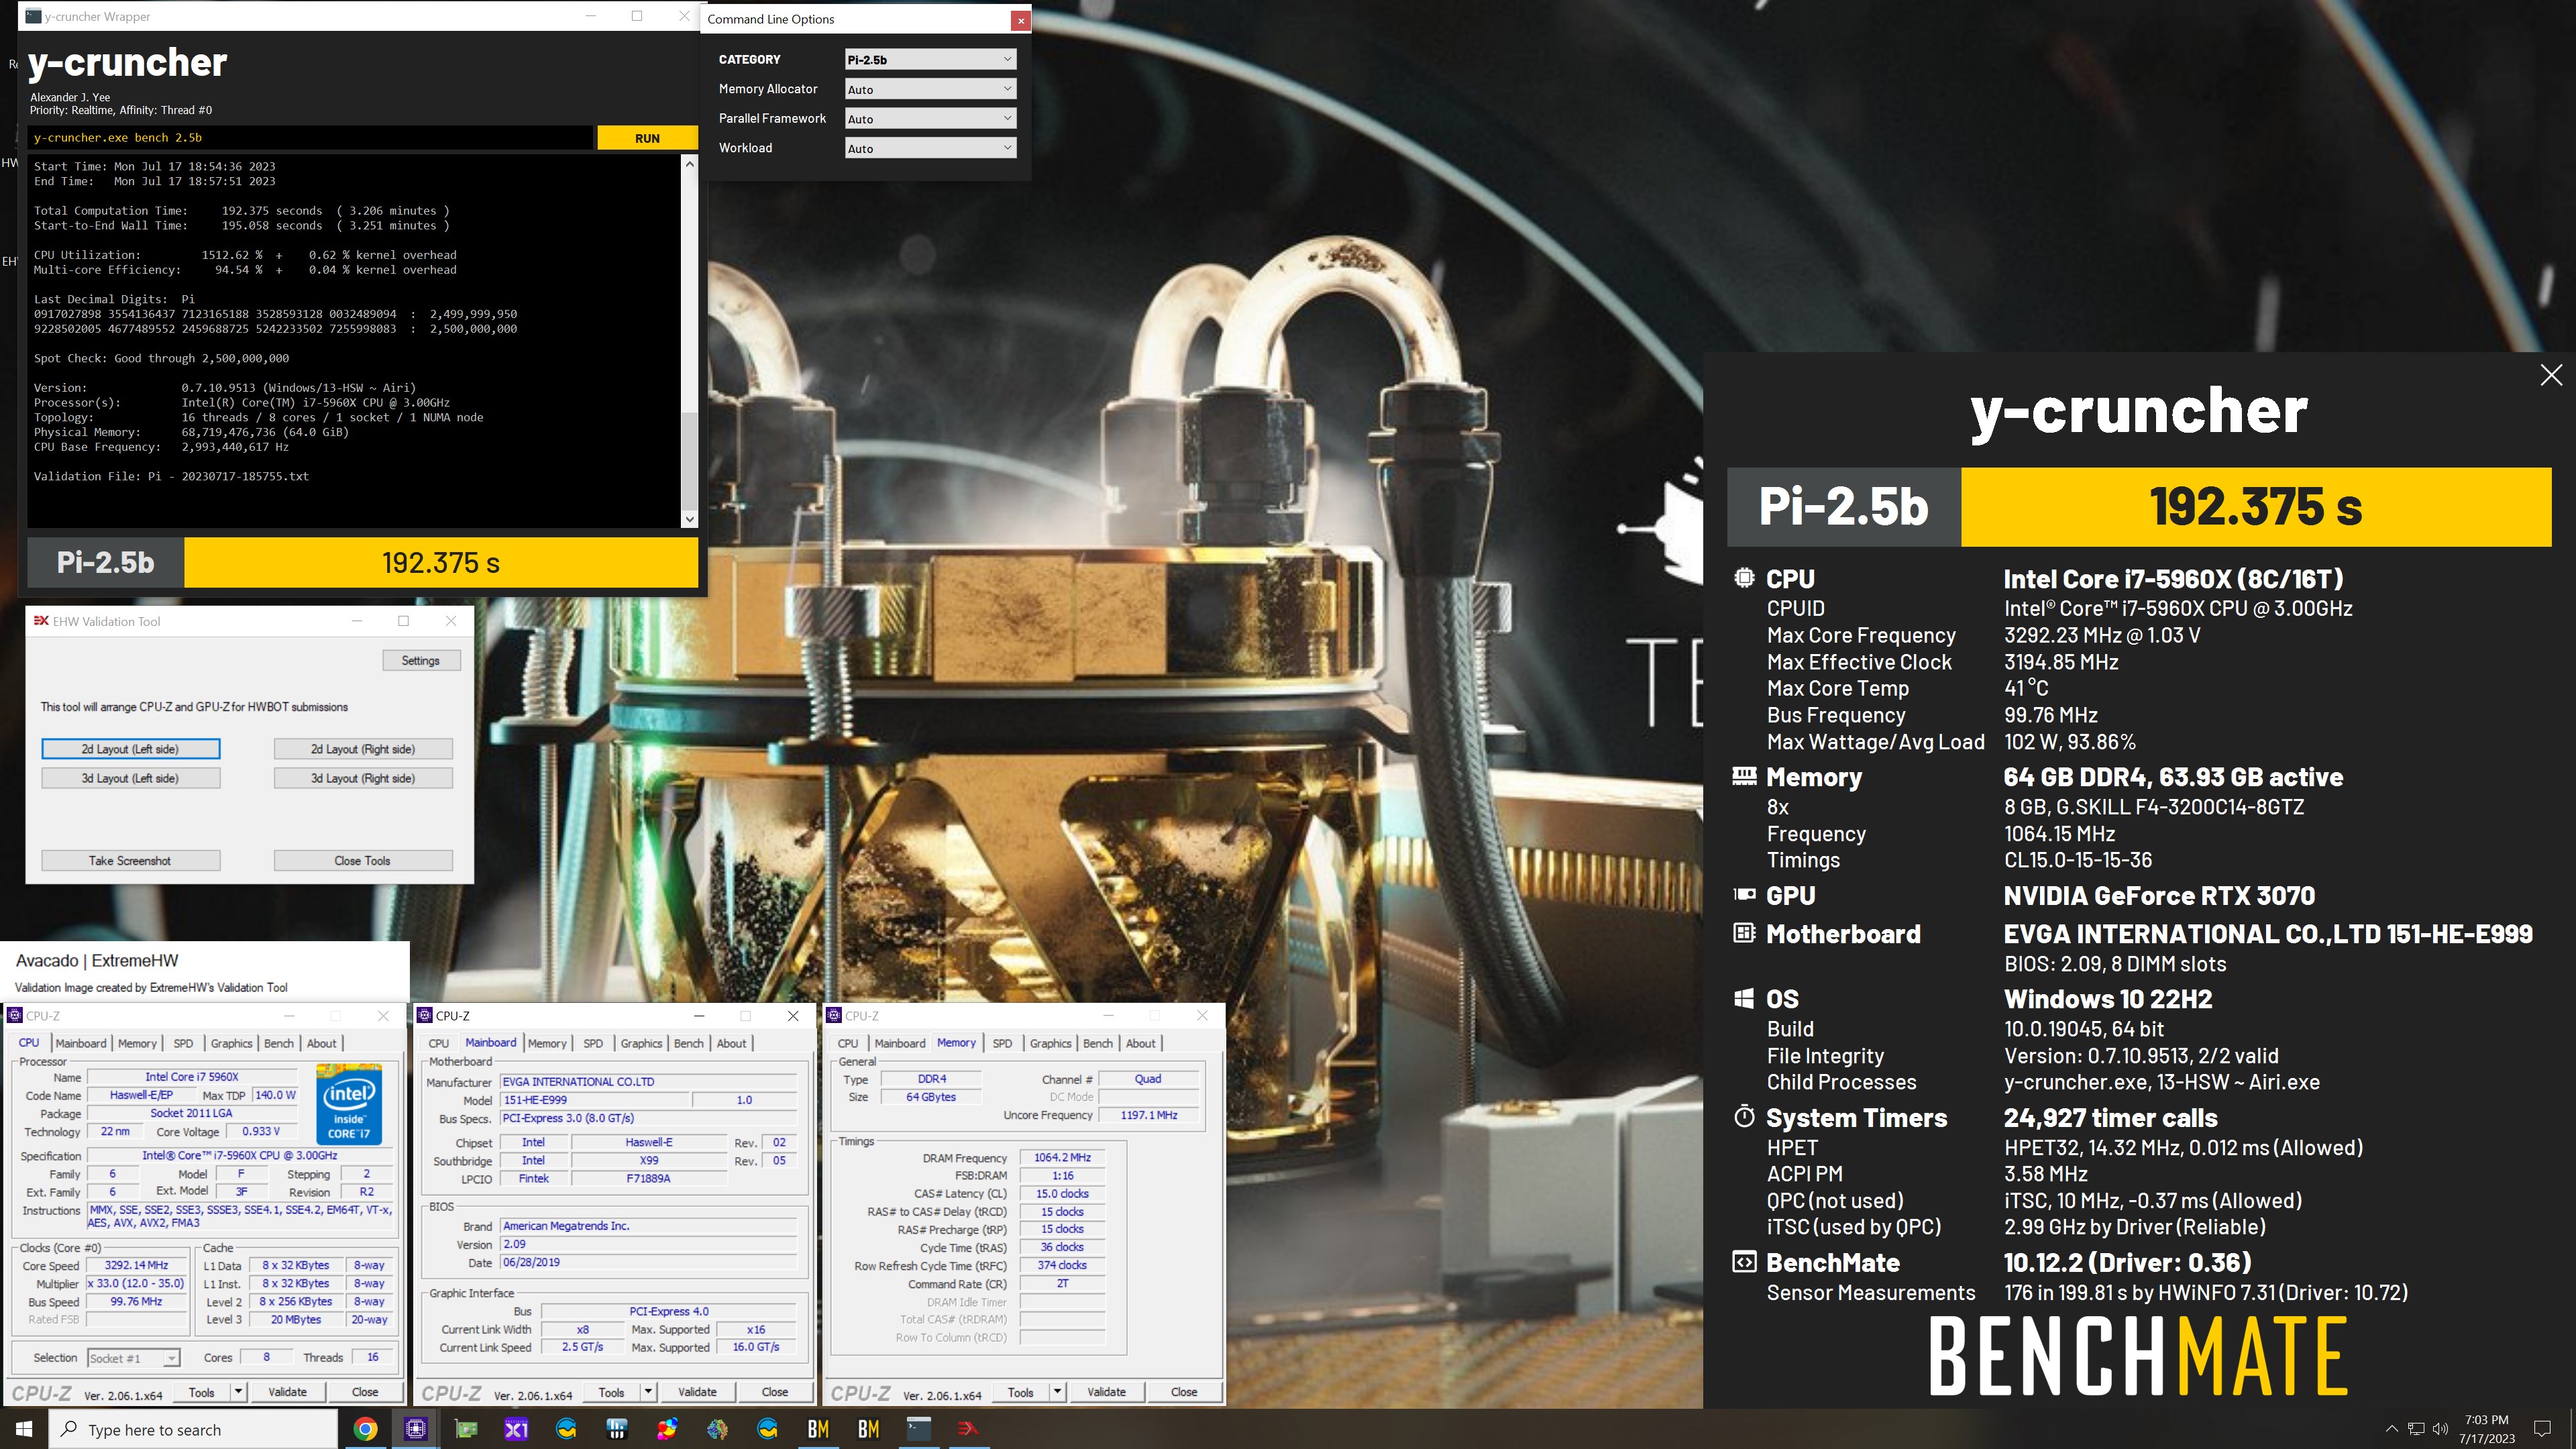Click Close Tools in EHW tool
2576x1449 pixels.
coord(363,860)
